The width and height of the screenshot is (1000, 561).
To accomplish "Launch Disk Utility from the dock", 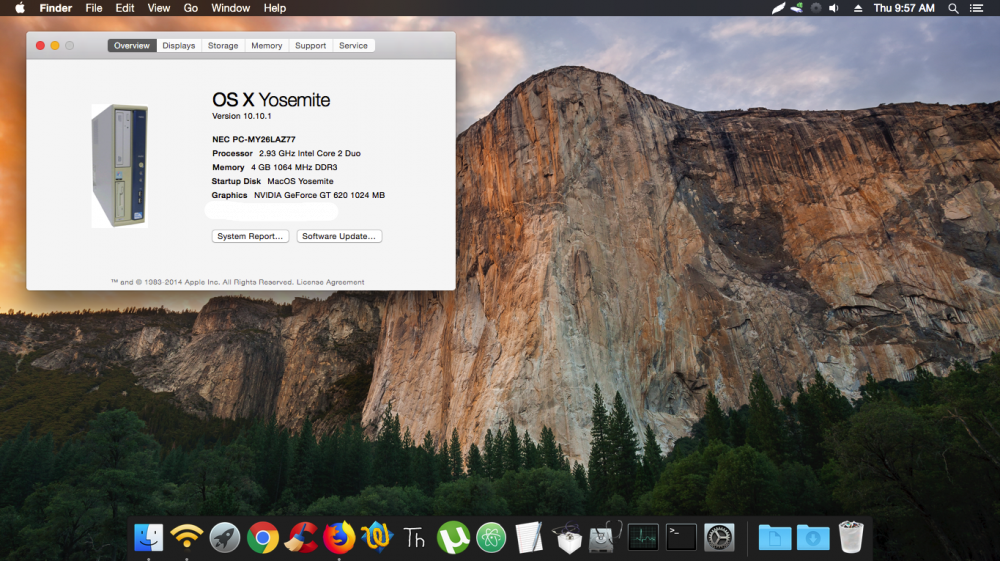I will pos(605,537).
